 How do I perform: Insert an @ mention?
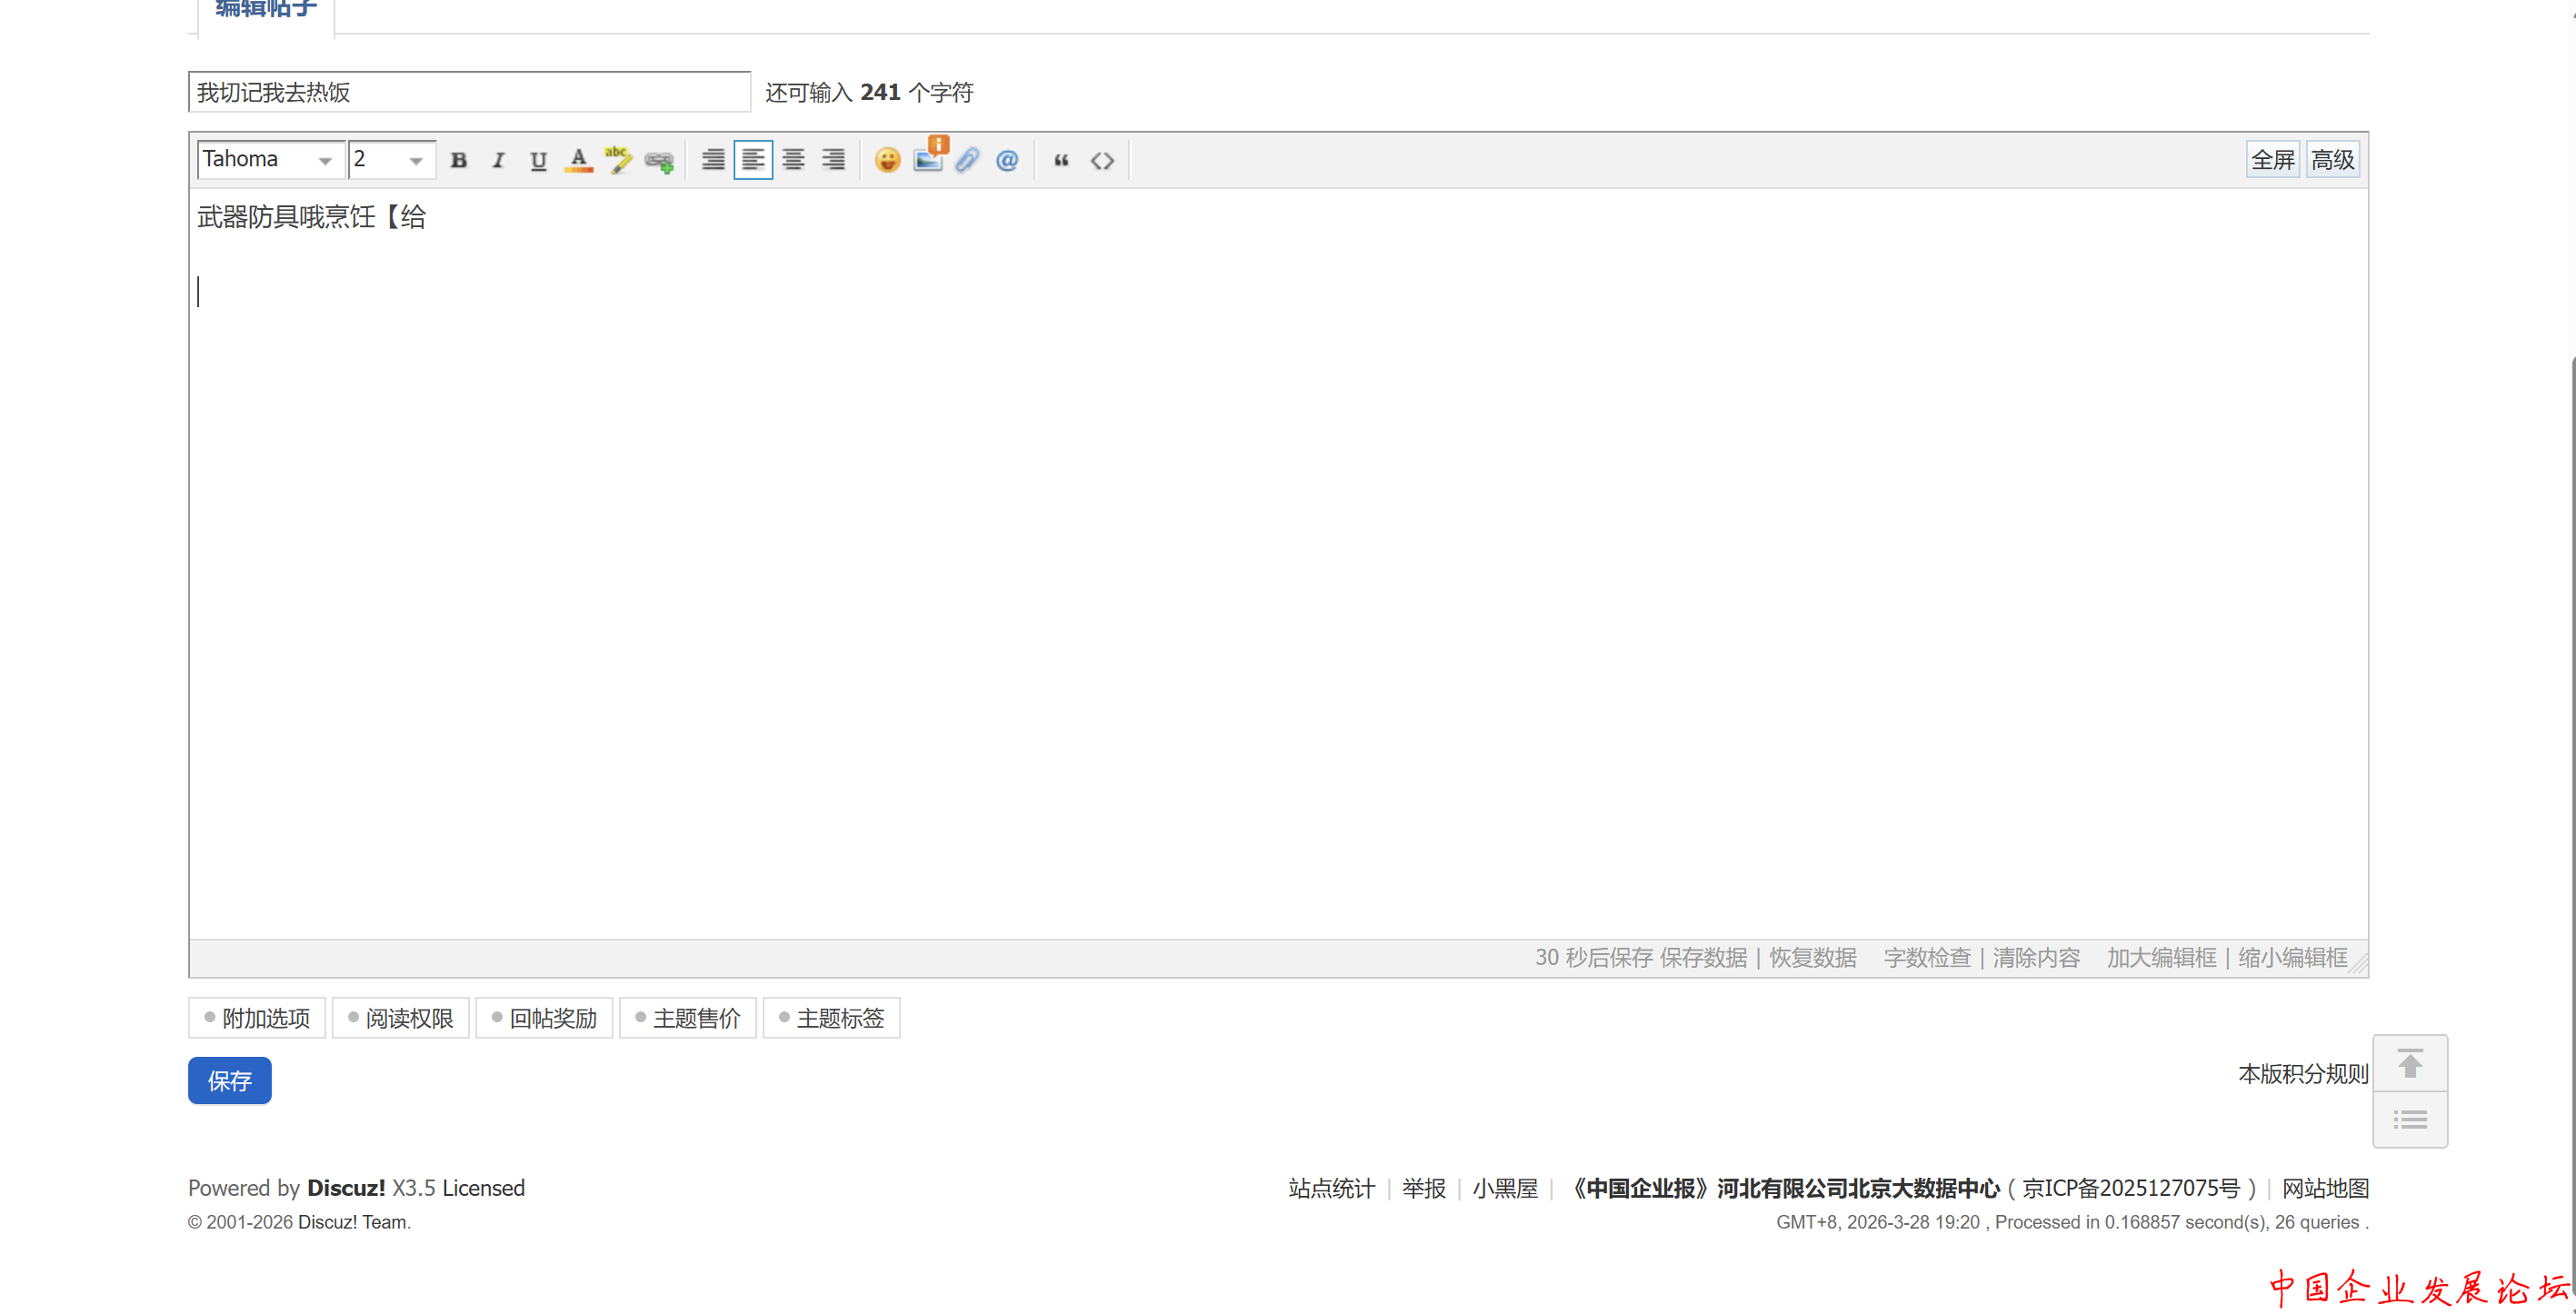click(x=1006, y=160)
